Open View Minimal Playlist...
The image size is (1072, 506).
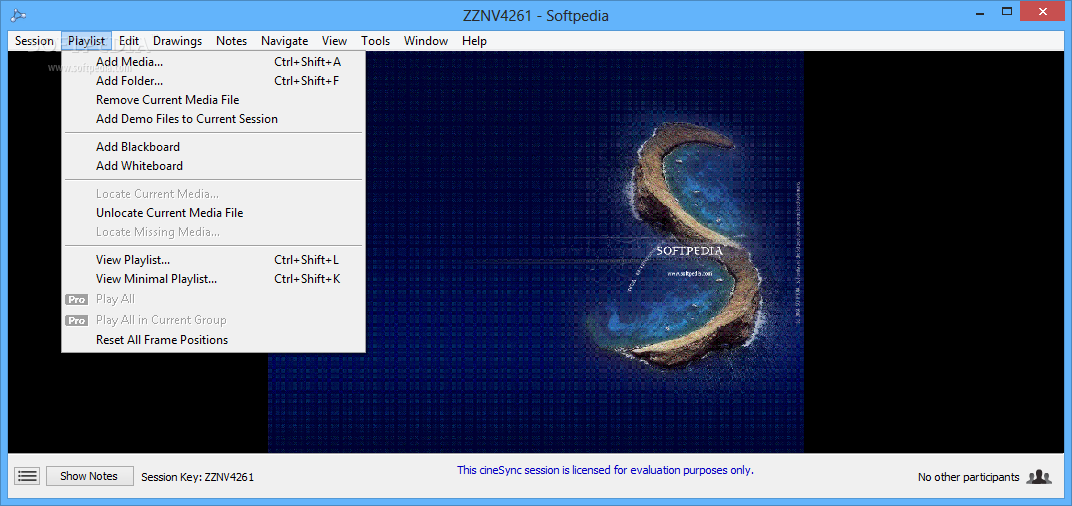pos(213,279)
